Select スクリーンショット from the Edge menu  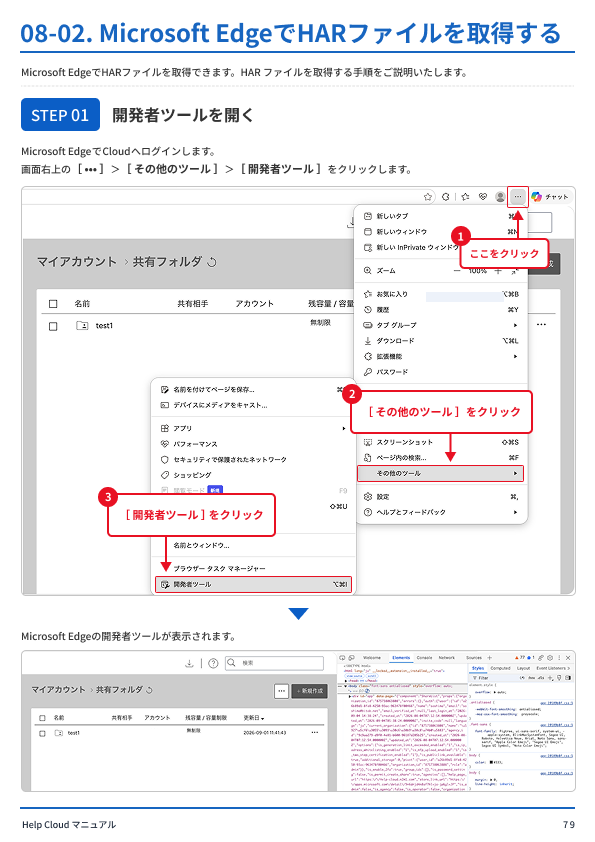pos(441,442)
